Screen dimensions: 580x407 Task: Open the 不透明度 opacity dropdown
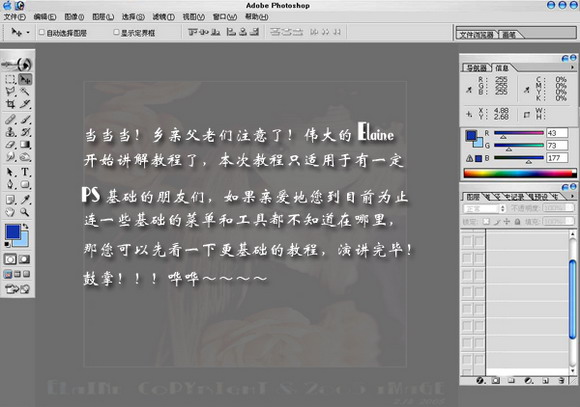[559, 208]
